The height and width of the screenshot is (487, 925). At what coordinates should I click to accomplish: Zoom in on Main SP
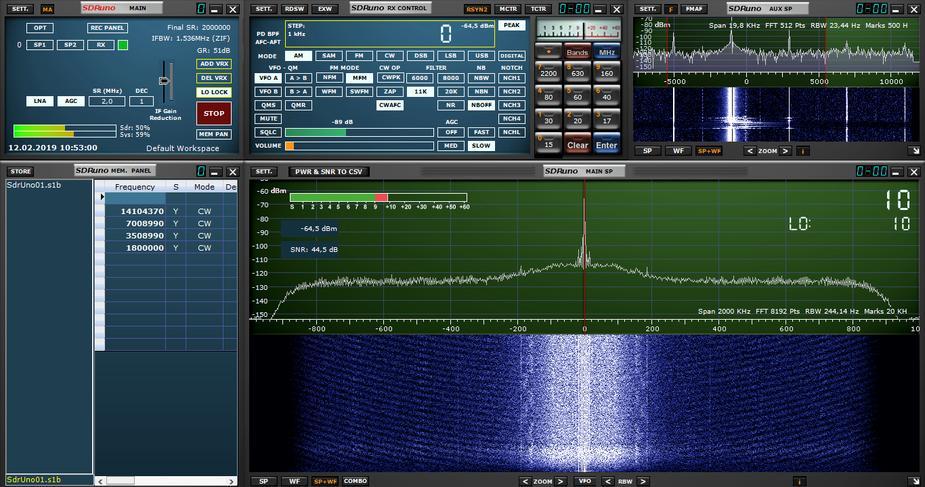point(560,481)
